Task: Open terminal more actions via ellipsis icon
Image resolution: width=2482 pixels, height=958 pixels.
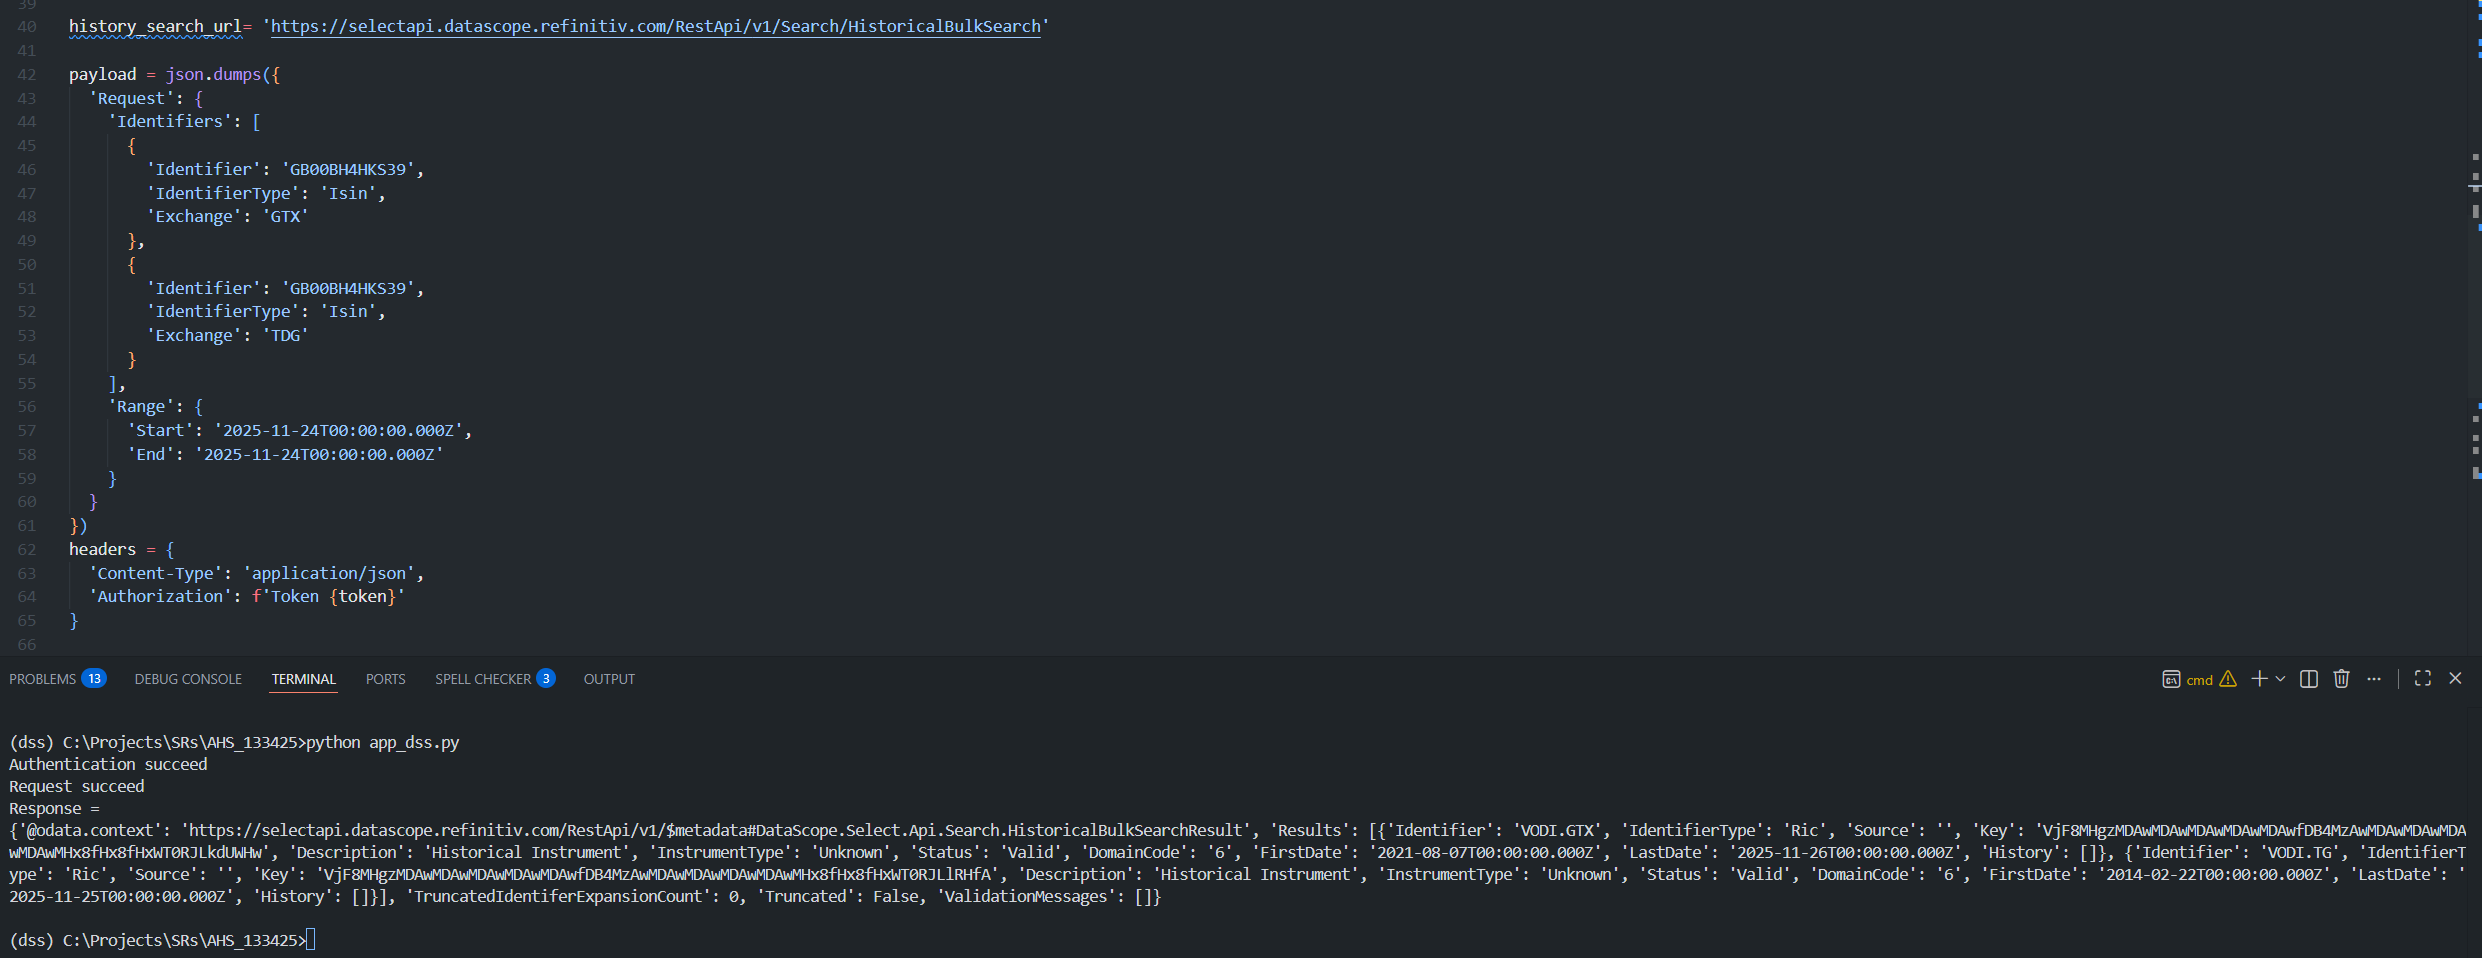Action: tap(2375, 679)
